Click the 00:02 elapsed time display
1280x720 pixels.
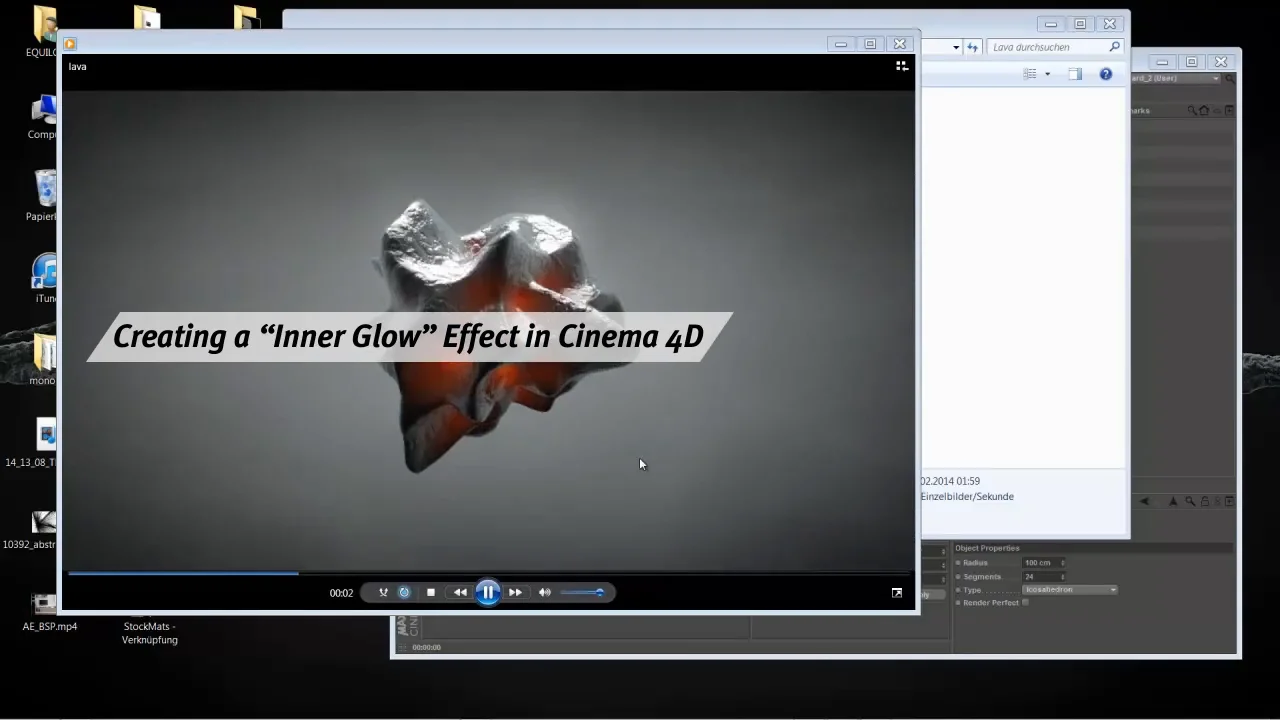341,593
